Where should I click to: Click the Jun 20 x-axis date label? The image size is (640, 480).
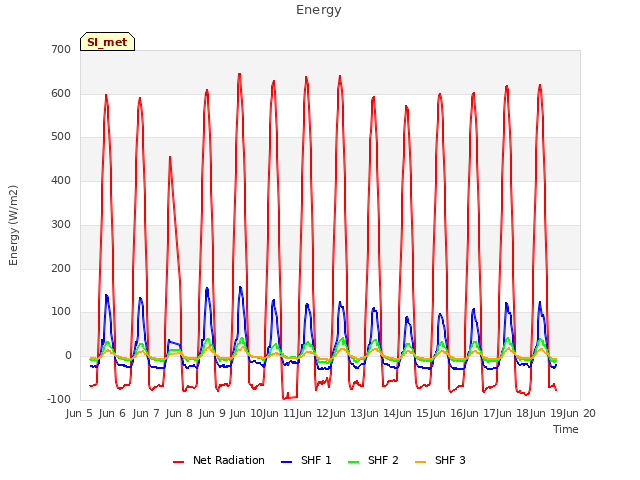pos(579,414)
